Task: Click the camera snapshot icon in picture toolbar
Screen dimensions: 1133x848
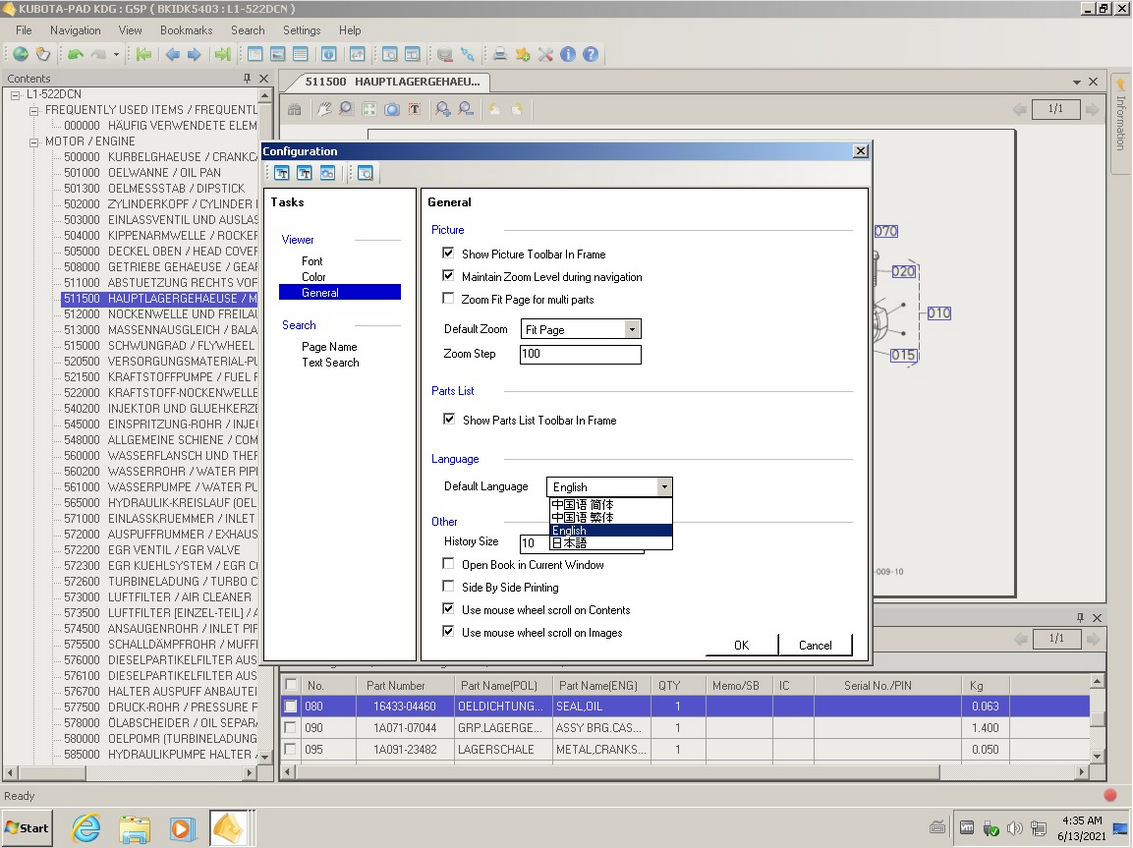Action: click(392, 109)
